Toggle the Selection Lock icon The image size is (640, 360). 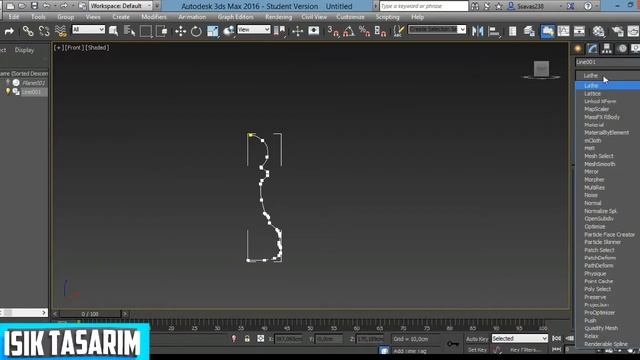(x=247, y=339)
